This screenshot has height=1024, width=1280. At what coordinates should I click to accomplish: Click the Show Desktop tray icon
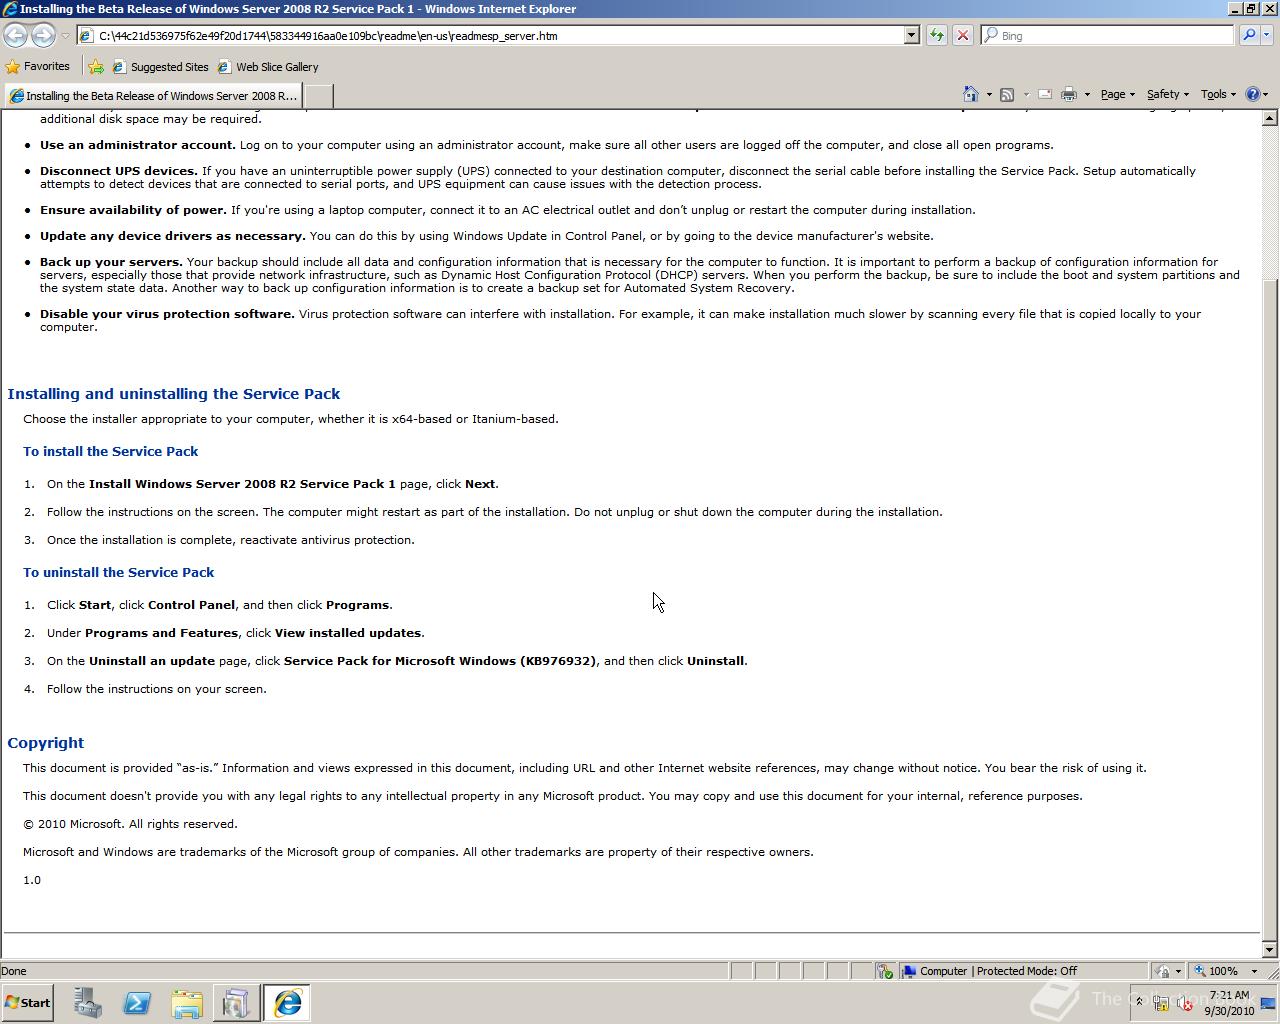coord(1268,1003)
